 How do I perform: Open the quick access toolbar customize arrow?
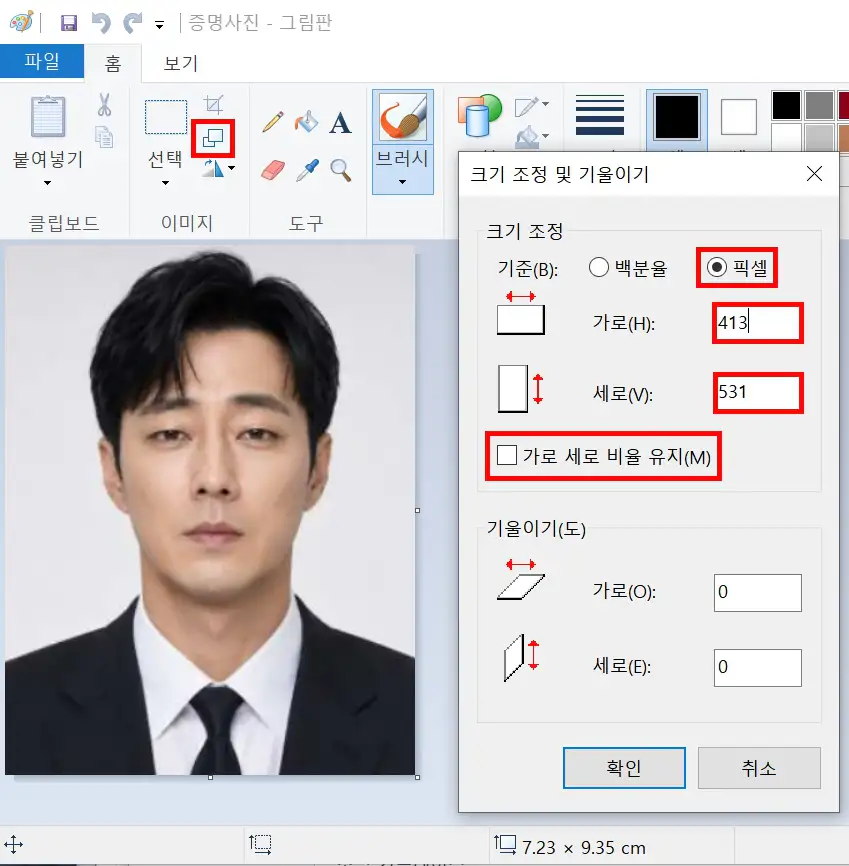coord(160,25)
